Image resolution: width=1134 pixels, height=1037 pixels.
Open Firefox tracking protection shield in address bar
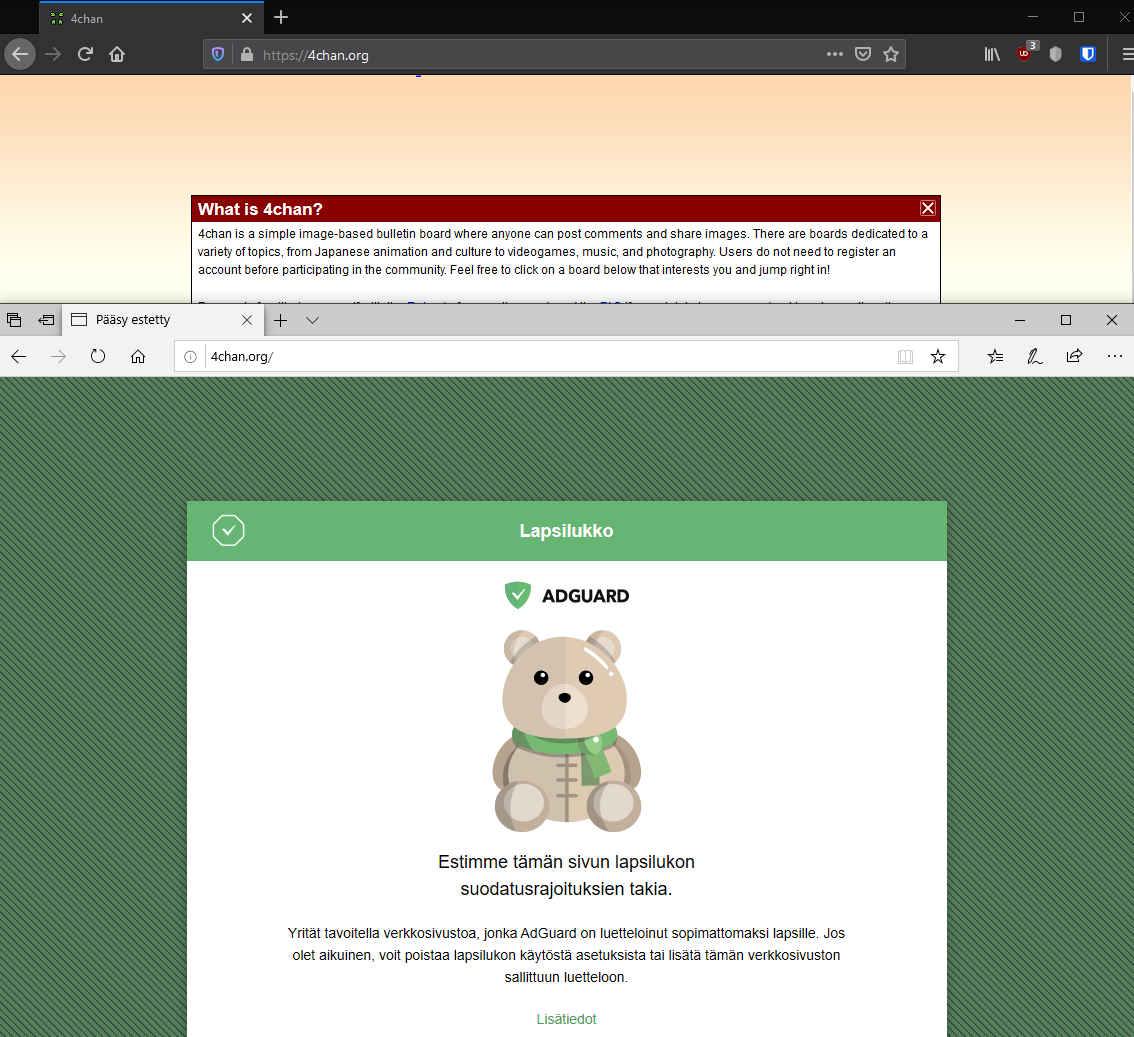point(218,54)
